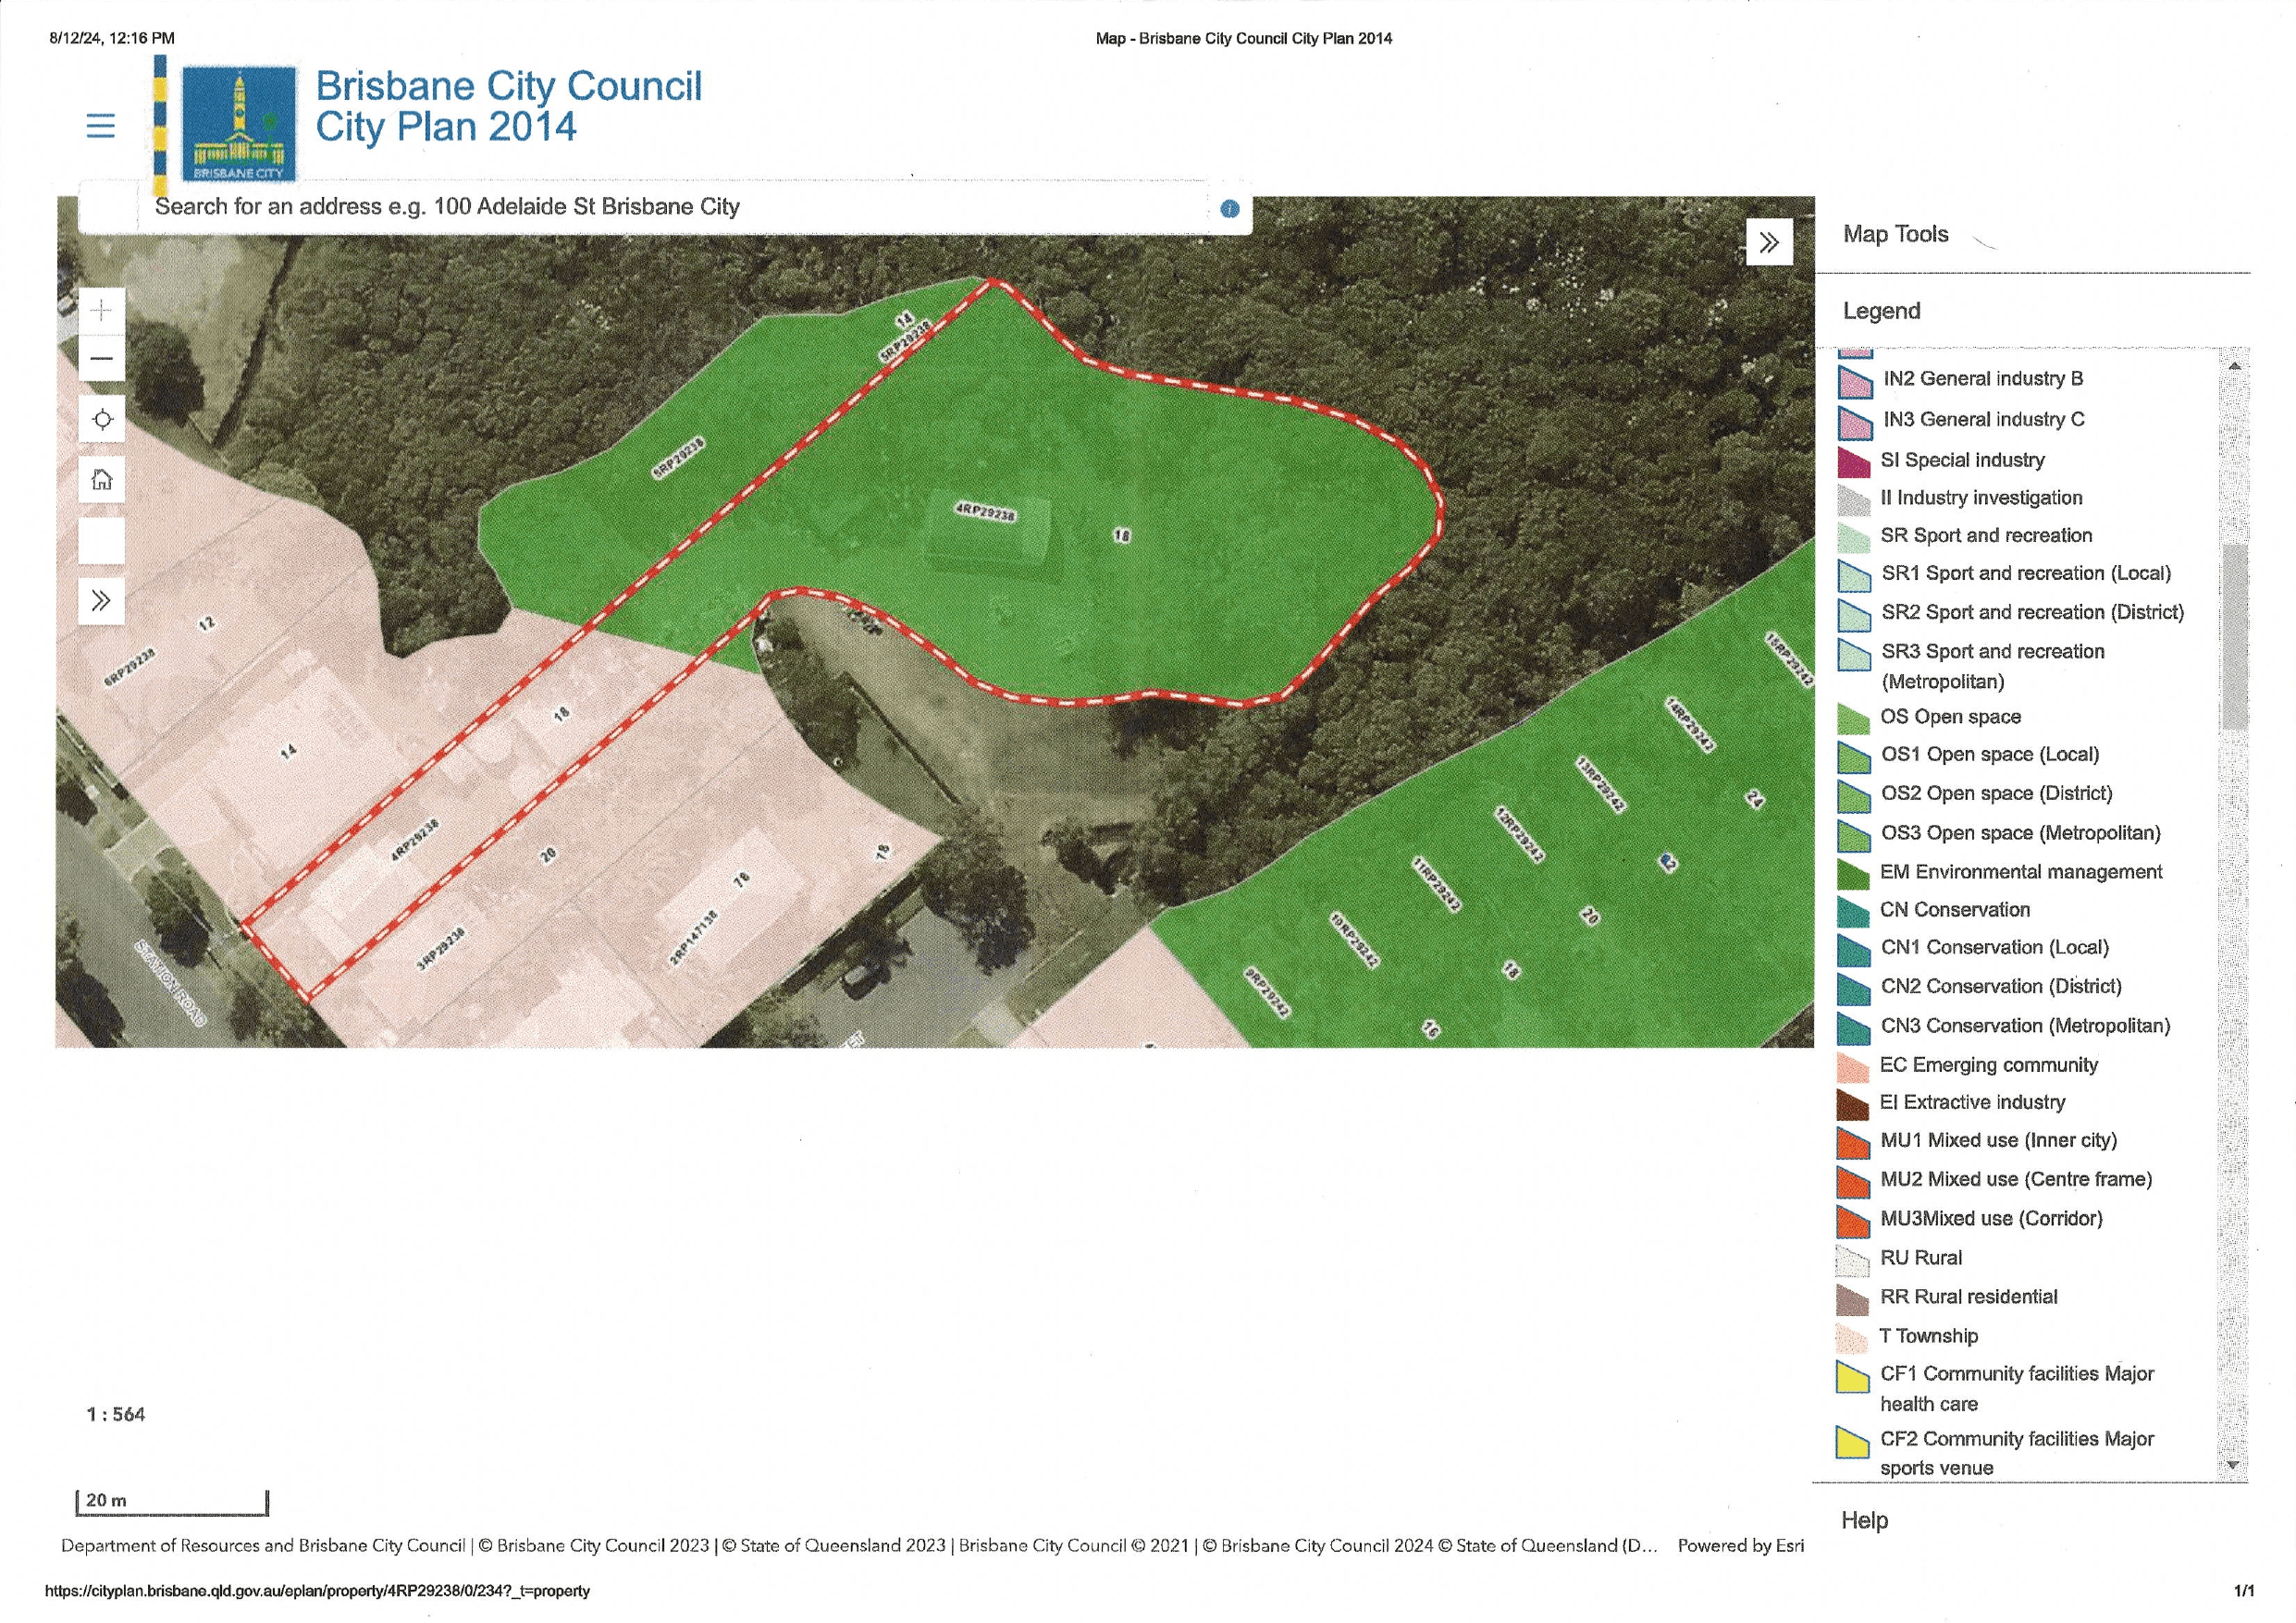This screenshot has height=1623, width=2296.
Task: Collapse the Map Tools side panel
Action: point(1769,242)
